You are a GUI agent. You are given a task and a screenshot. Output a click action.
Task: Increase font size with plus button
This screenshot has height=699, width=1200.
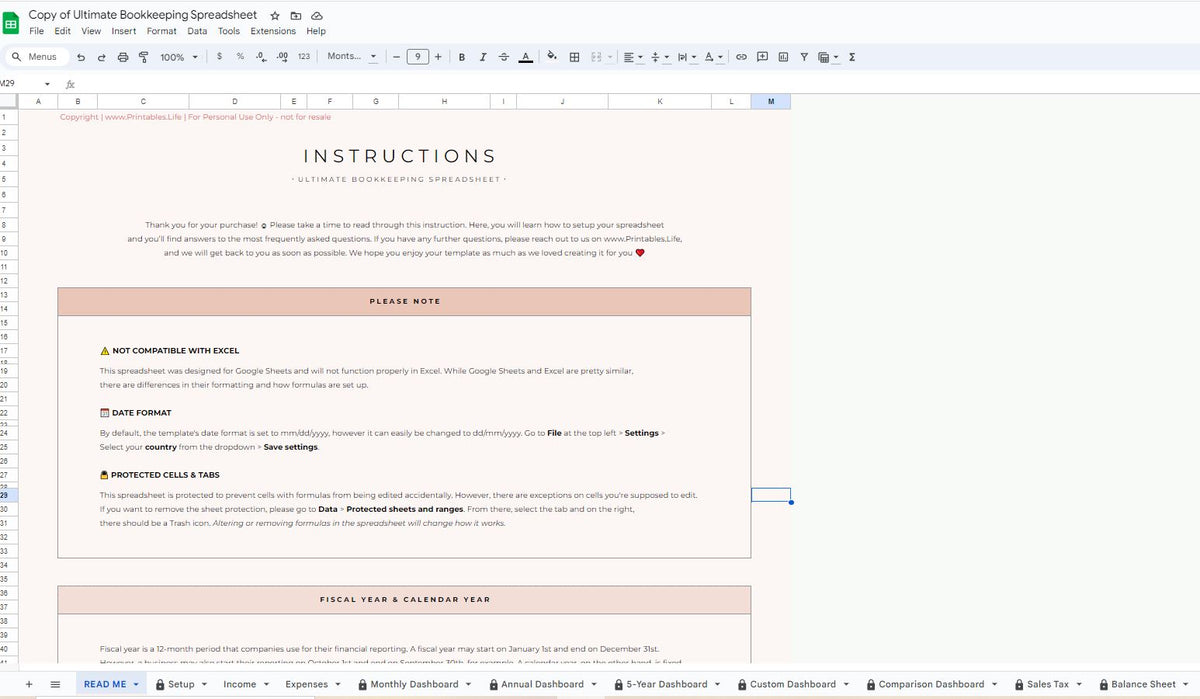438,56
